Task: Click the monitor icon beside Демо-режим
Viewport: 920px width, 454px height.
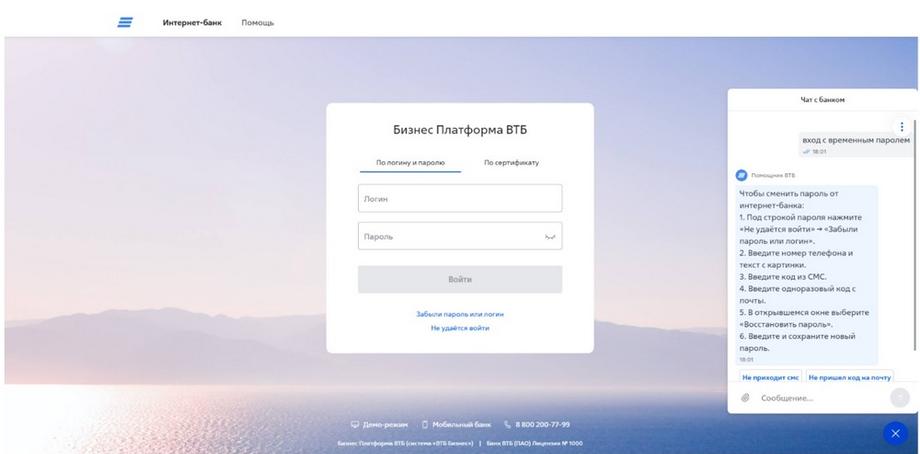Action: pyautogui.click(x=354, y=424)
